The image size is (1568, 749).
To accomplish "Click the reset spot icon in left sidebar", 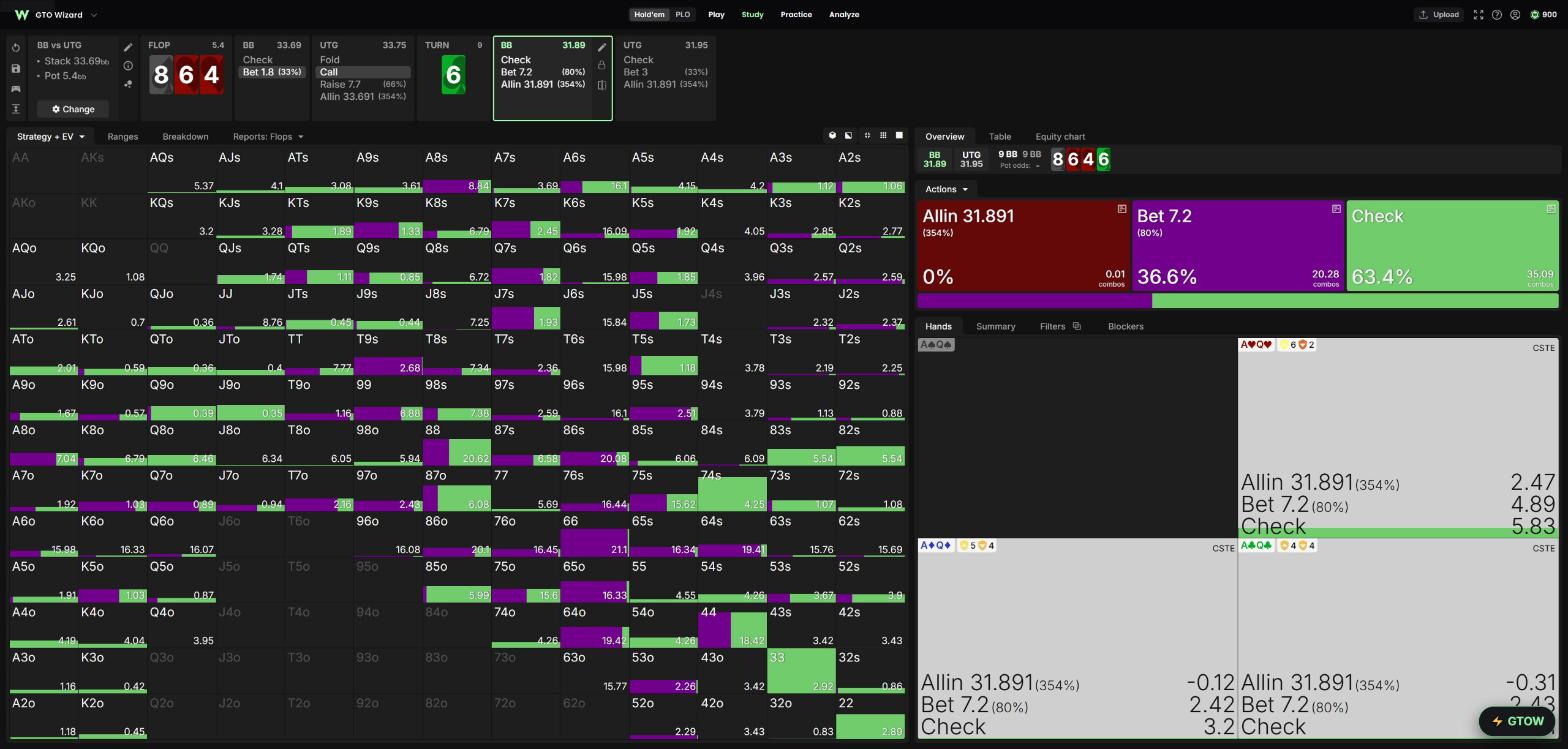I will 16,48.
